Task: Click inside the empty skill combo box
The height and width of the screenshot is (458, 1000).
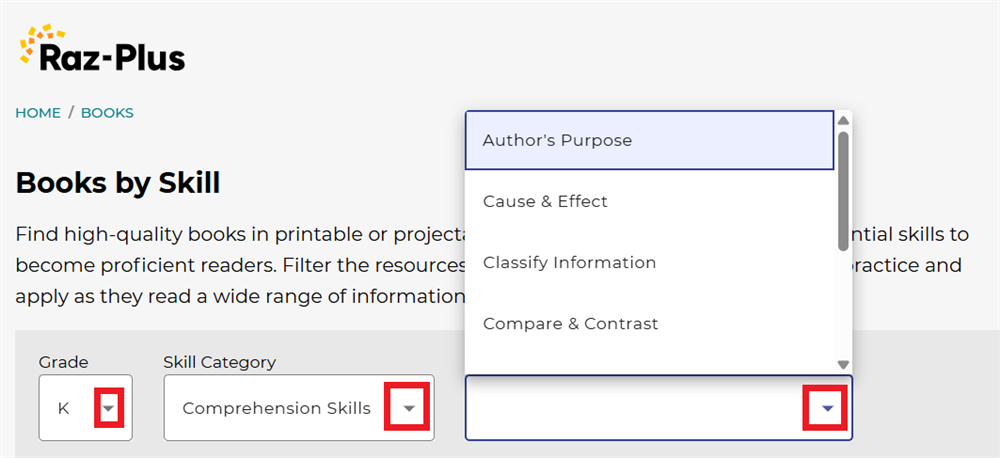Action: (x=630, y=408)
